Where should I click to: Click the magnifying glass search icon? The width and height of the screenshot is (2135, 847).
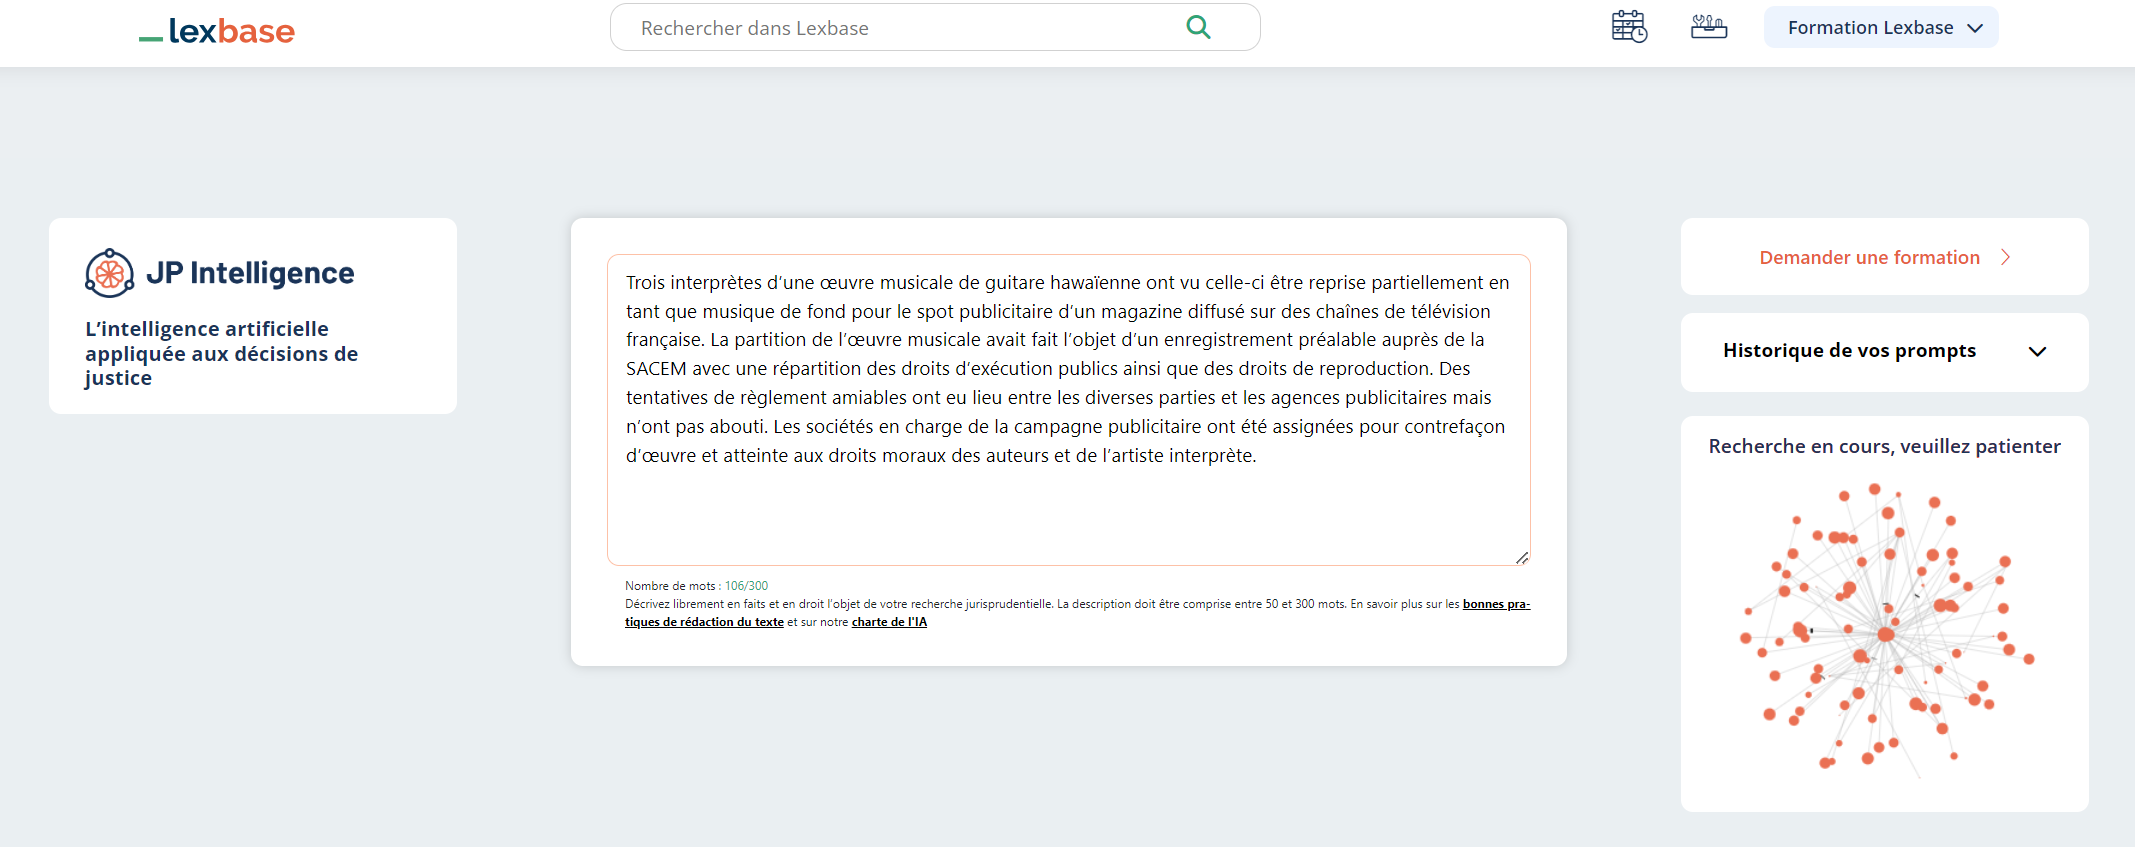(x=1198, y=27)
